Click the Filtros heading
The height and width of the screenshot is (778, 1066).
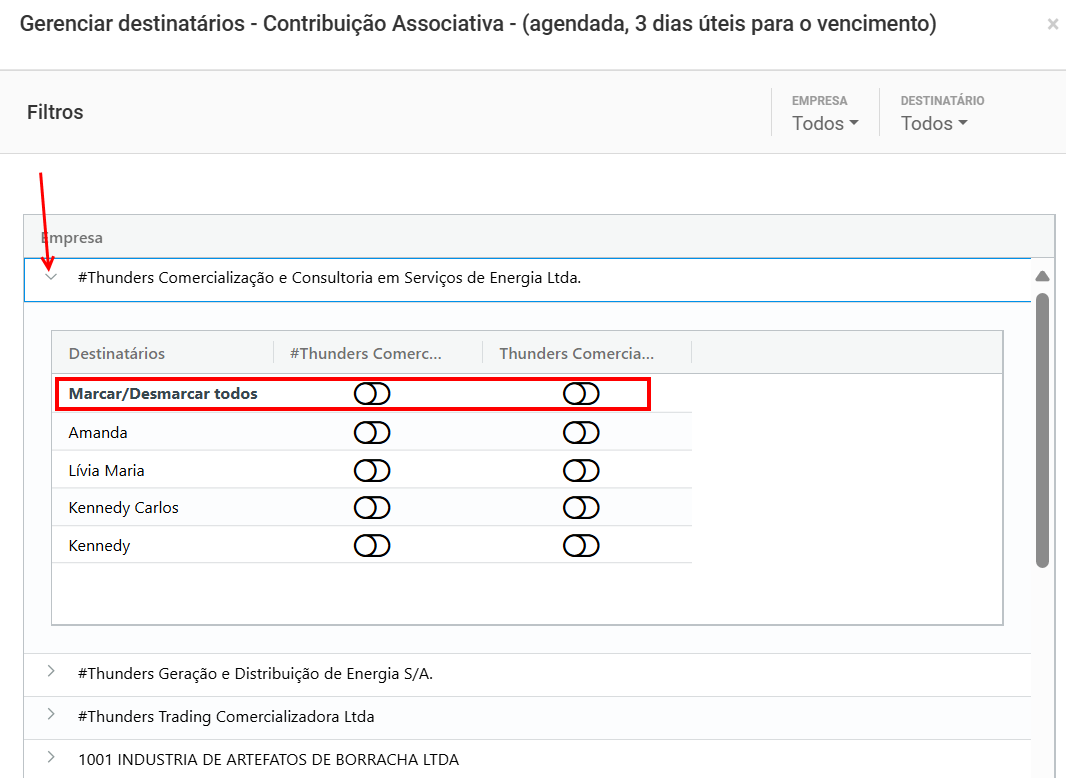point(54,112)
